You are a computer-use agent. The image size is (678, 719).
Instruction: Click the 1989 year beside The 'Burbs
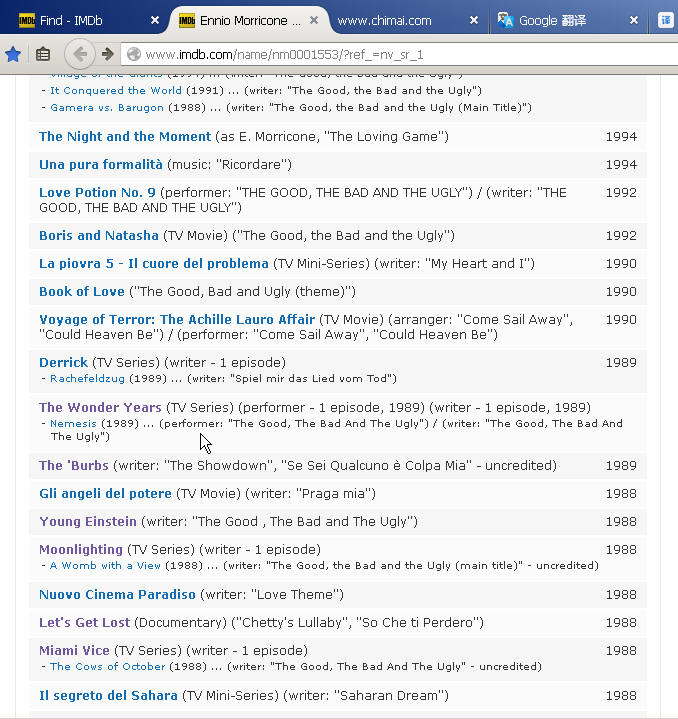[x=621, y=465]
